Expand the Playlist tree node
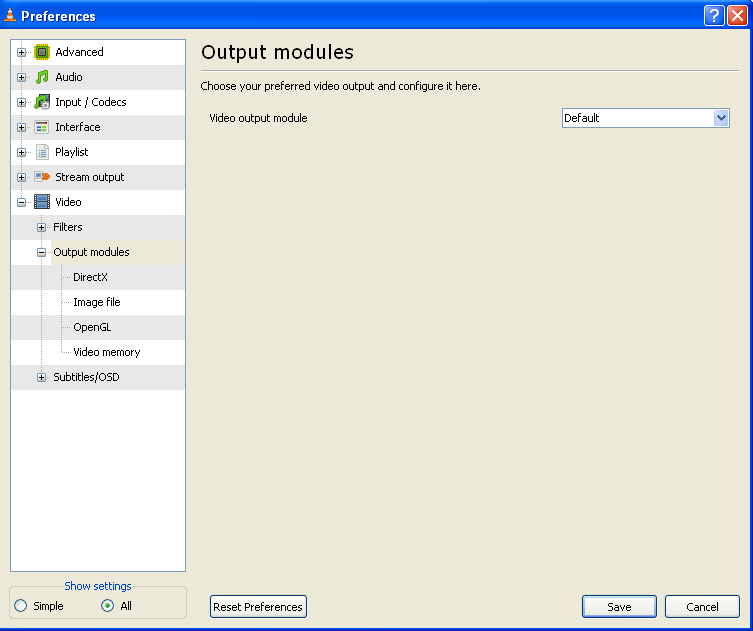The width and height of the screenshot is (753, 631). click(x=21, y=152)
